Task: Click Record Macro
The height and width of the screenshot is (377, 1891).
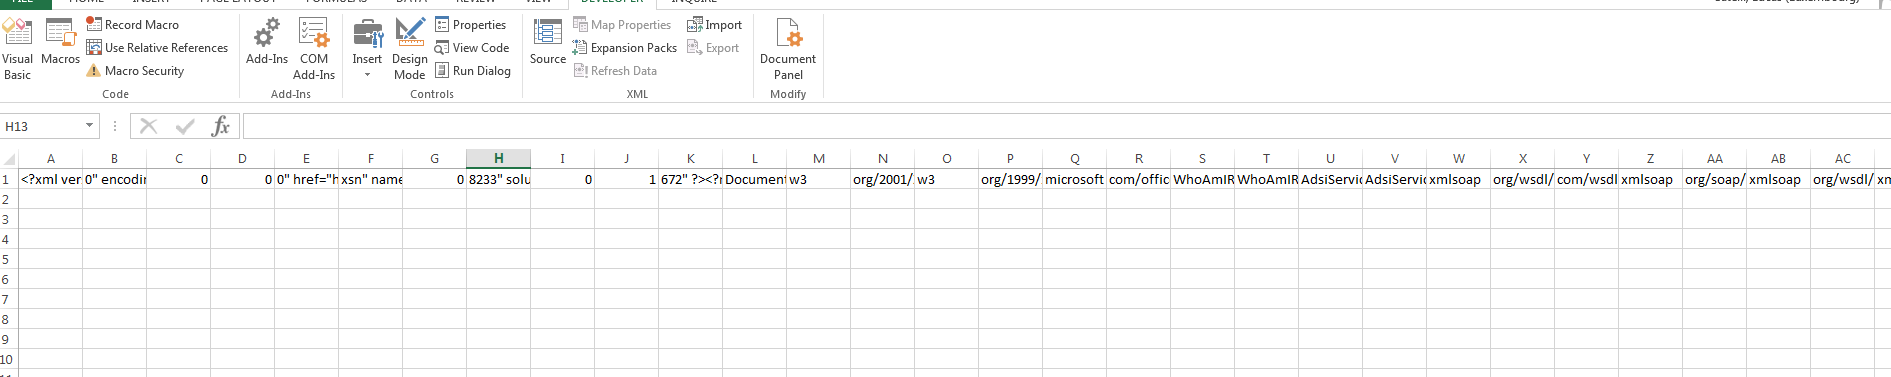Action: (132, 24)
